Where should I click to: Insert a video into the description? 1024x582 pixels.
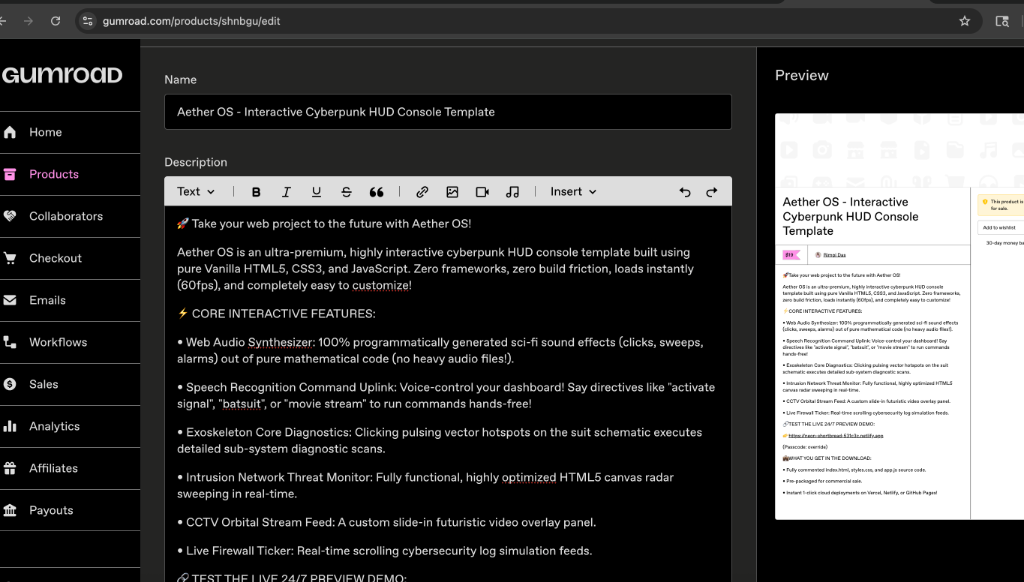[482, 192]
